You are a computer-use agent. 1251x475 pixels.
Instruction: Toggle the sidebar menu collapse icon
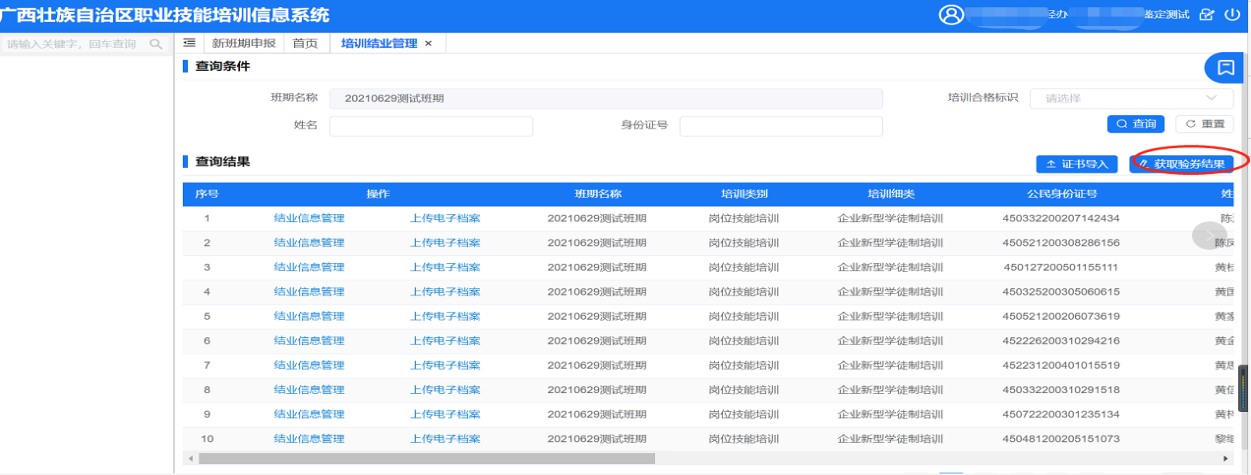[x=189, y=43]
